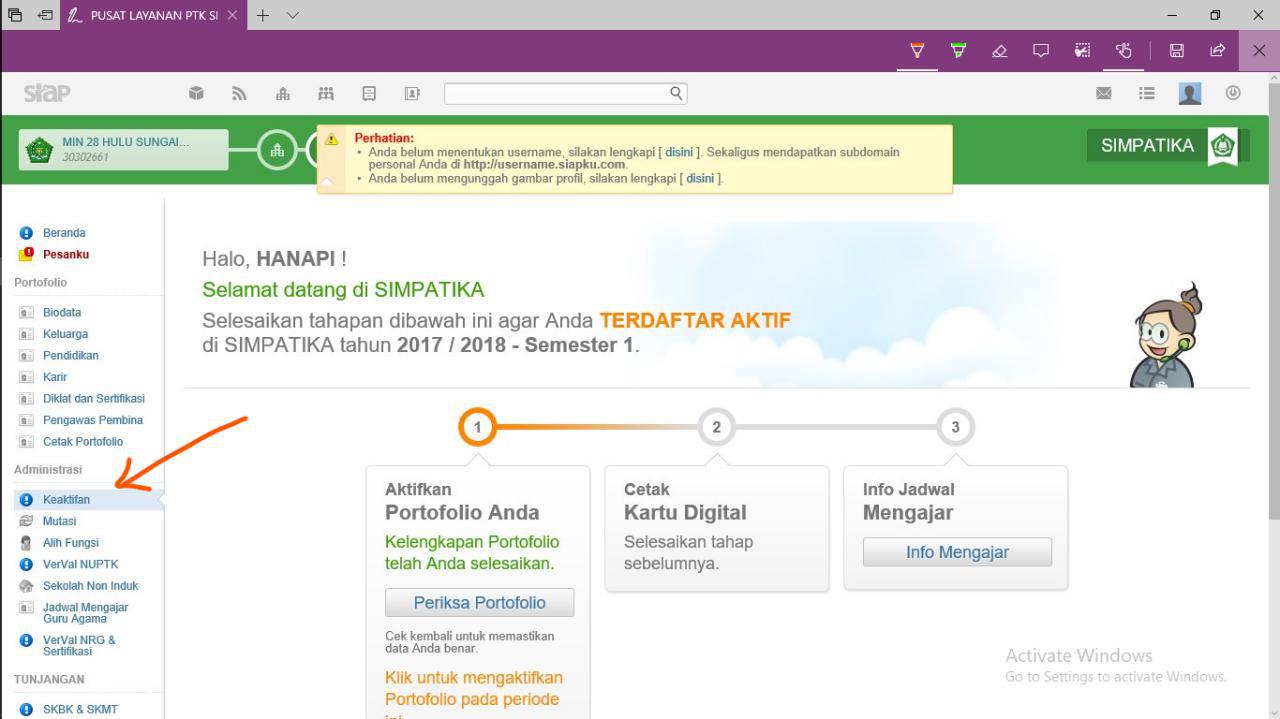Click the Info Mengajar button

pos(957,552)
